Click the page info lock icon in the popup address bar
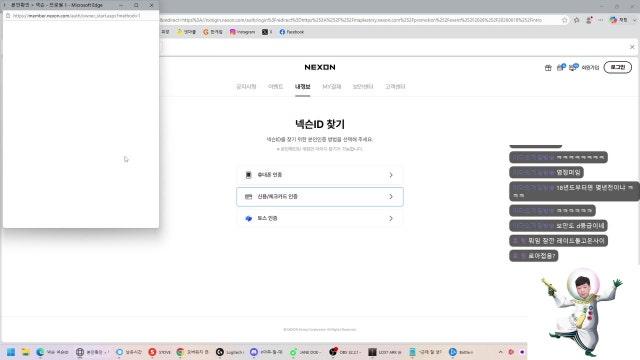Screen dimensions: 640x360 tap(8, 16)
